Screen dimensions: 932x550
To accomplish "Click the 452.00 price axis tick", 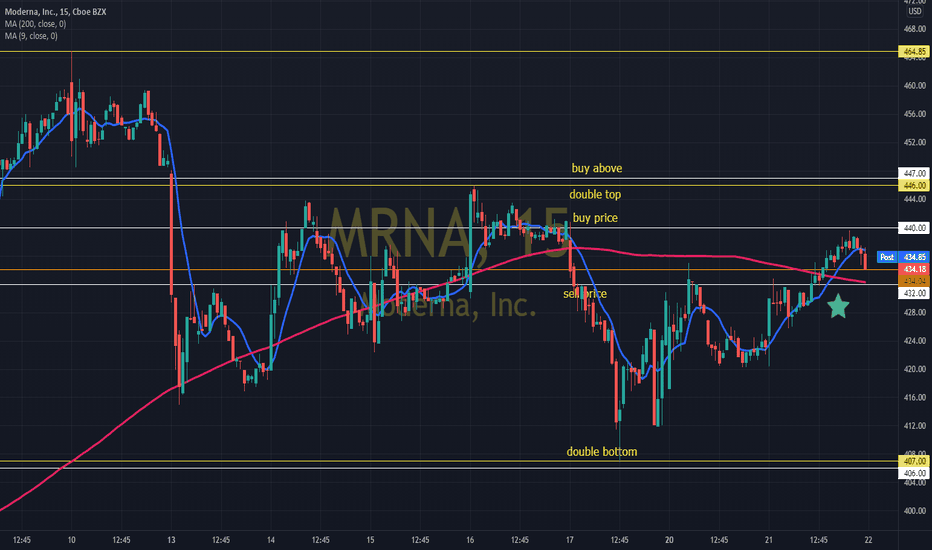I will pos(914,142).
